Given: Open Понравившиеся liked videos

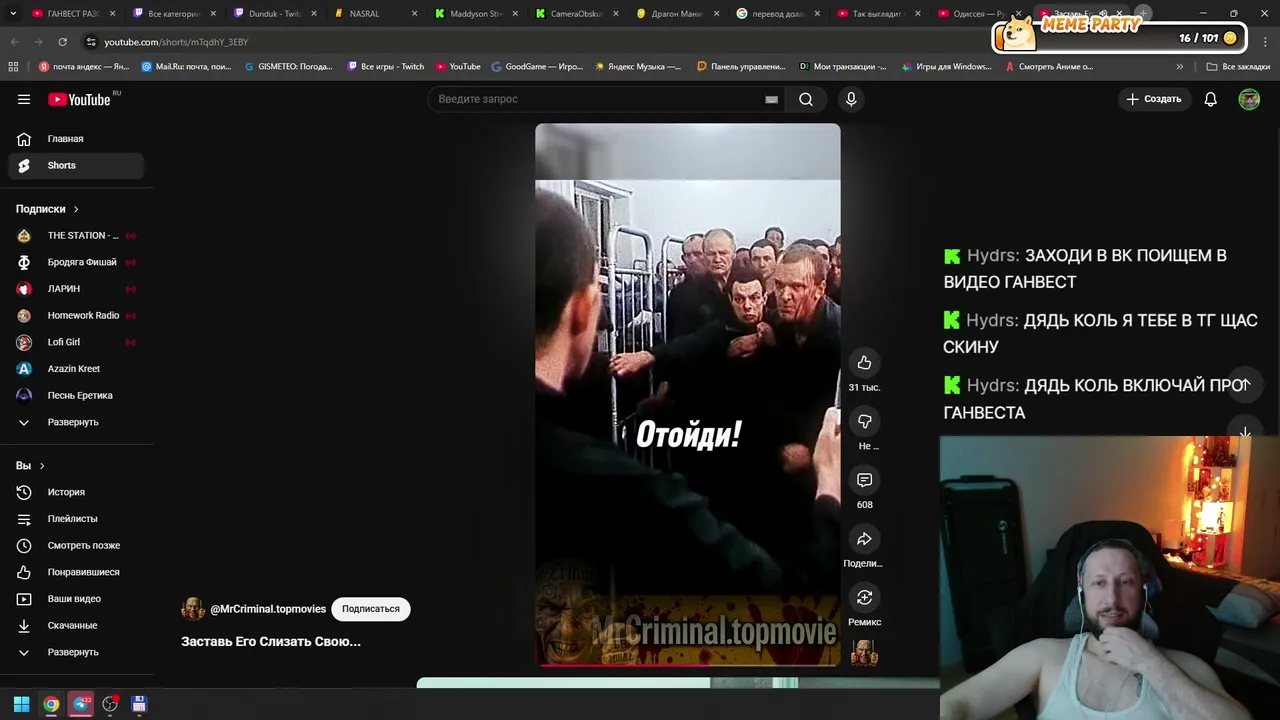Looking at the screenshot, I should click(x=76, y=572).
